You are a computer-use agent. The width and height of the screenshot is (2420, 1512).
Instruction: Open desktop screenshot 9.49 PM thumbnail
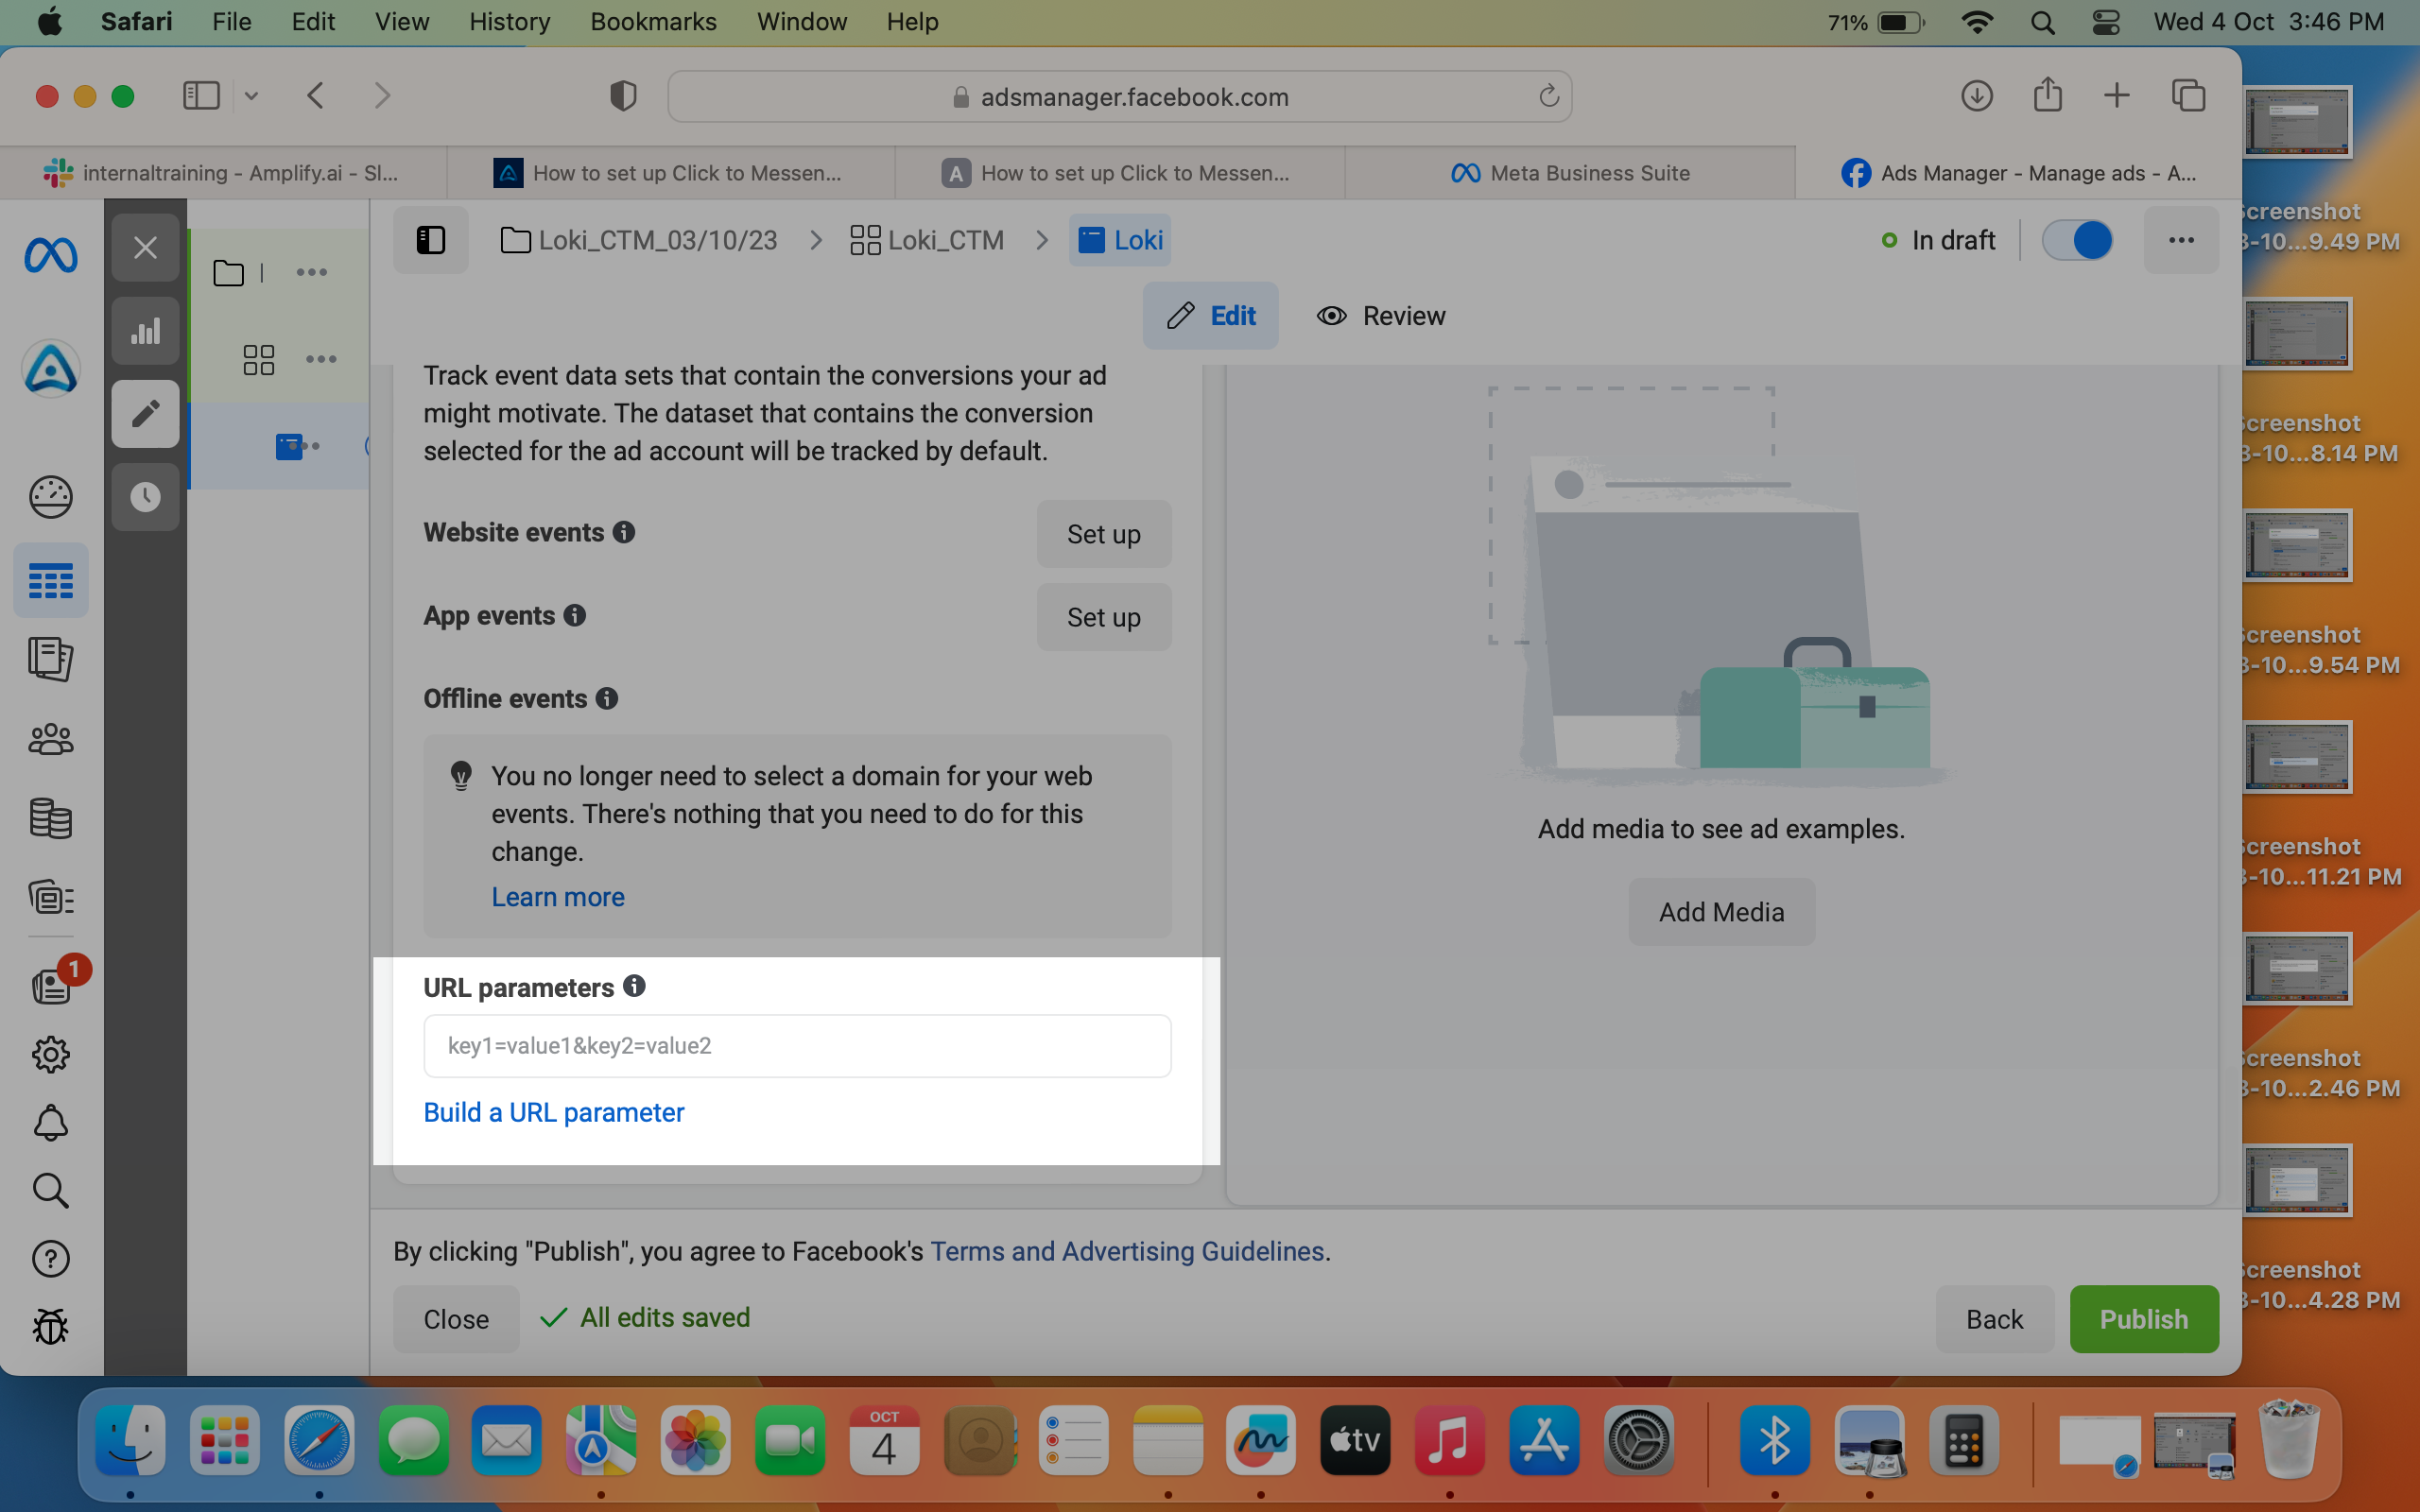pyautogui.click(x=2297, y=122)
